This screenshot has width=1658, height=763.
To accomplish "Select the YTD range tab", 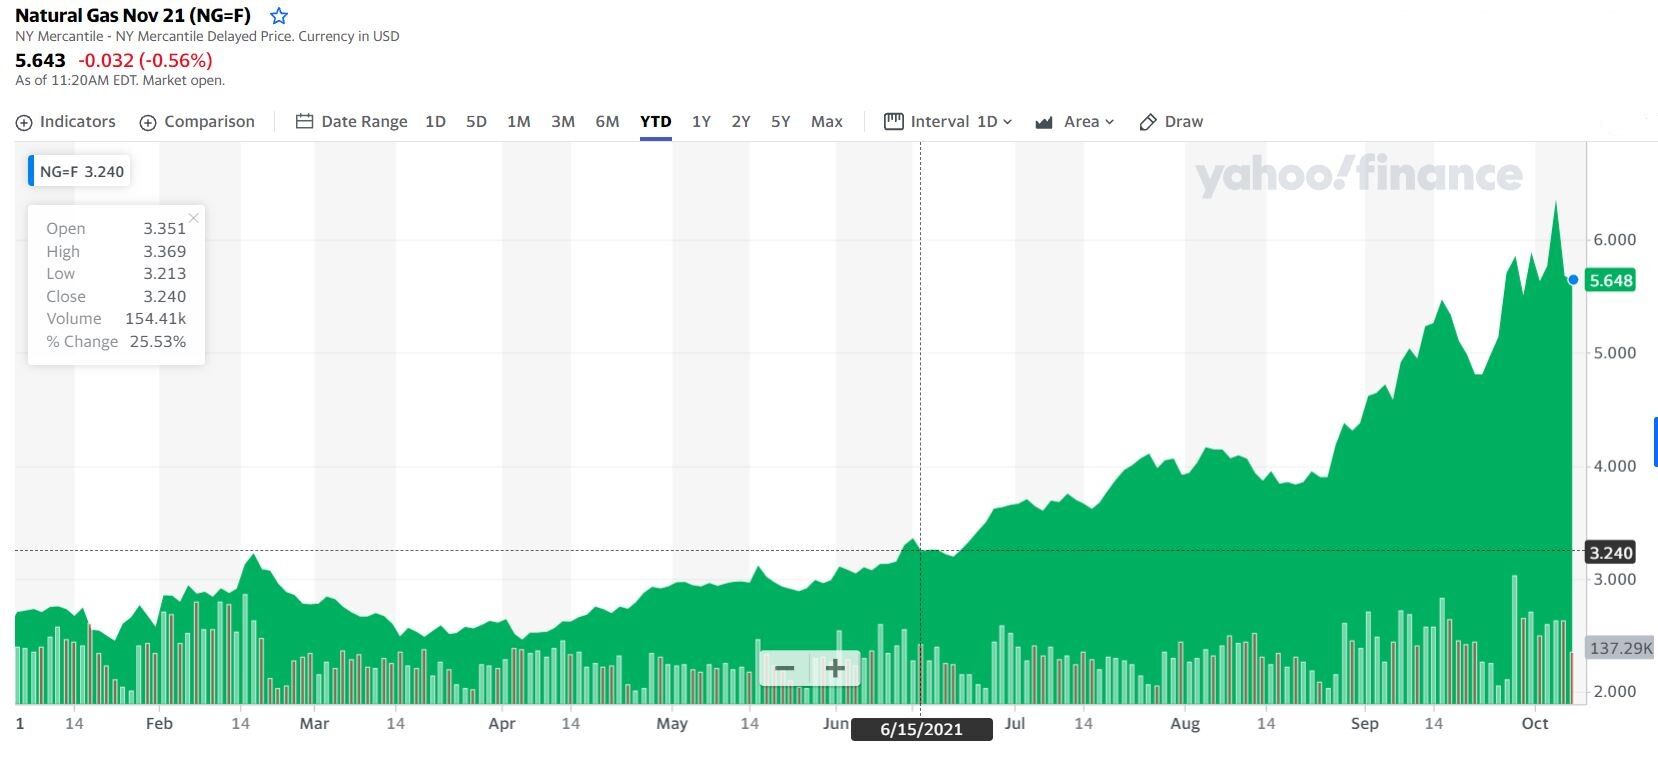I will (x=655, y=121).
